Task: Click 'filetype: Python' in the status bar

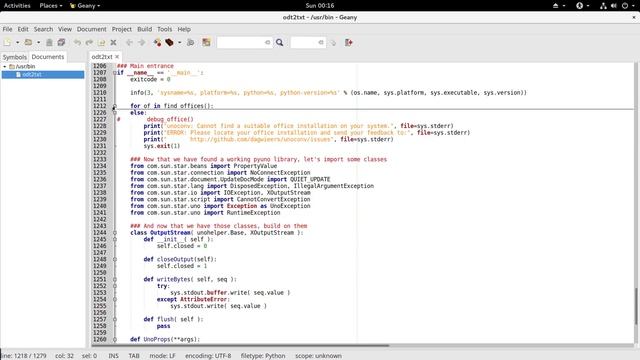Action: (x=263, y=356)
